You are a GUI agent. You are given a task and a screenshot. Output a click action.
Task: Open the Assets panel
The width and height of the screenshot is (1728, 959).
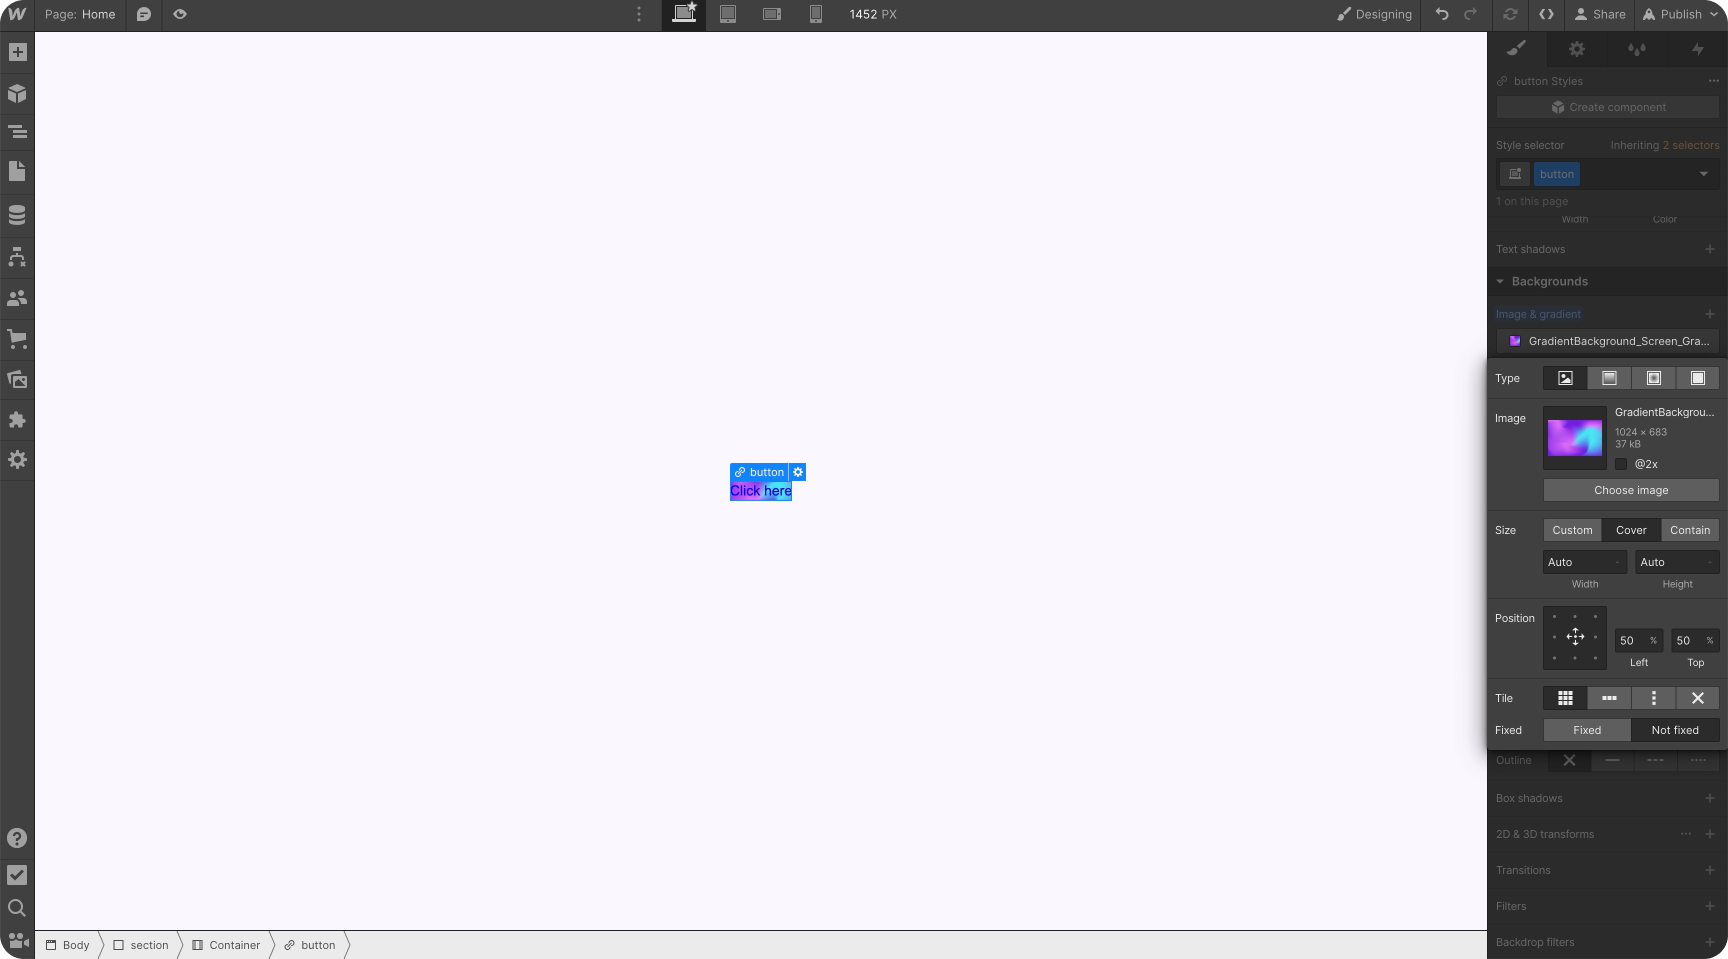pyautogui.click(x=16, y=379)
